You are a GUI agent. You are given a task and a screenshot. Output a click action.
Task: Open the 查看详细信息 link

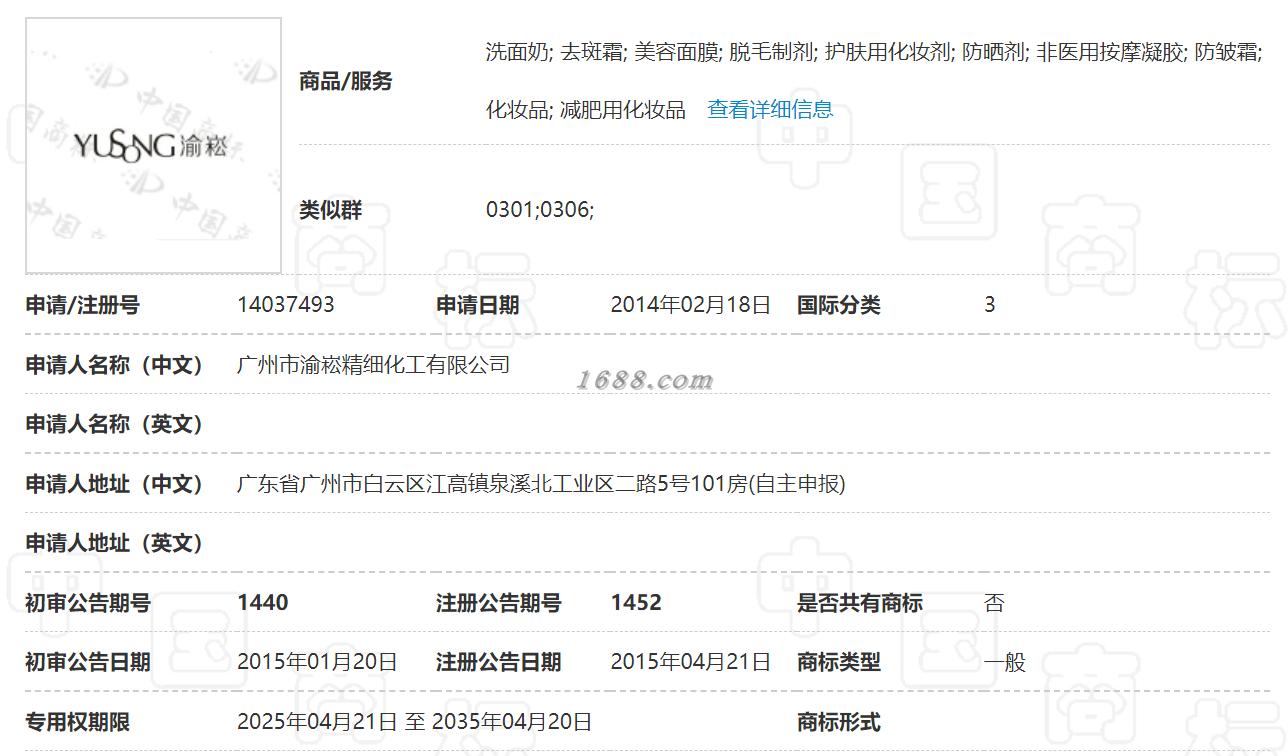click(770, 110)
